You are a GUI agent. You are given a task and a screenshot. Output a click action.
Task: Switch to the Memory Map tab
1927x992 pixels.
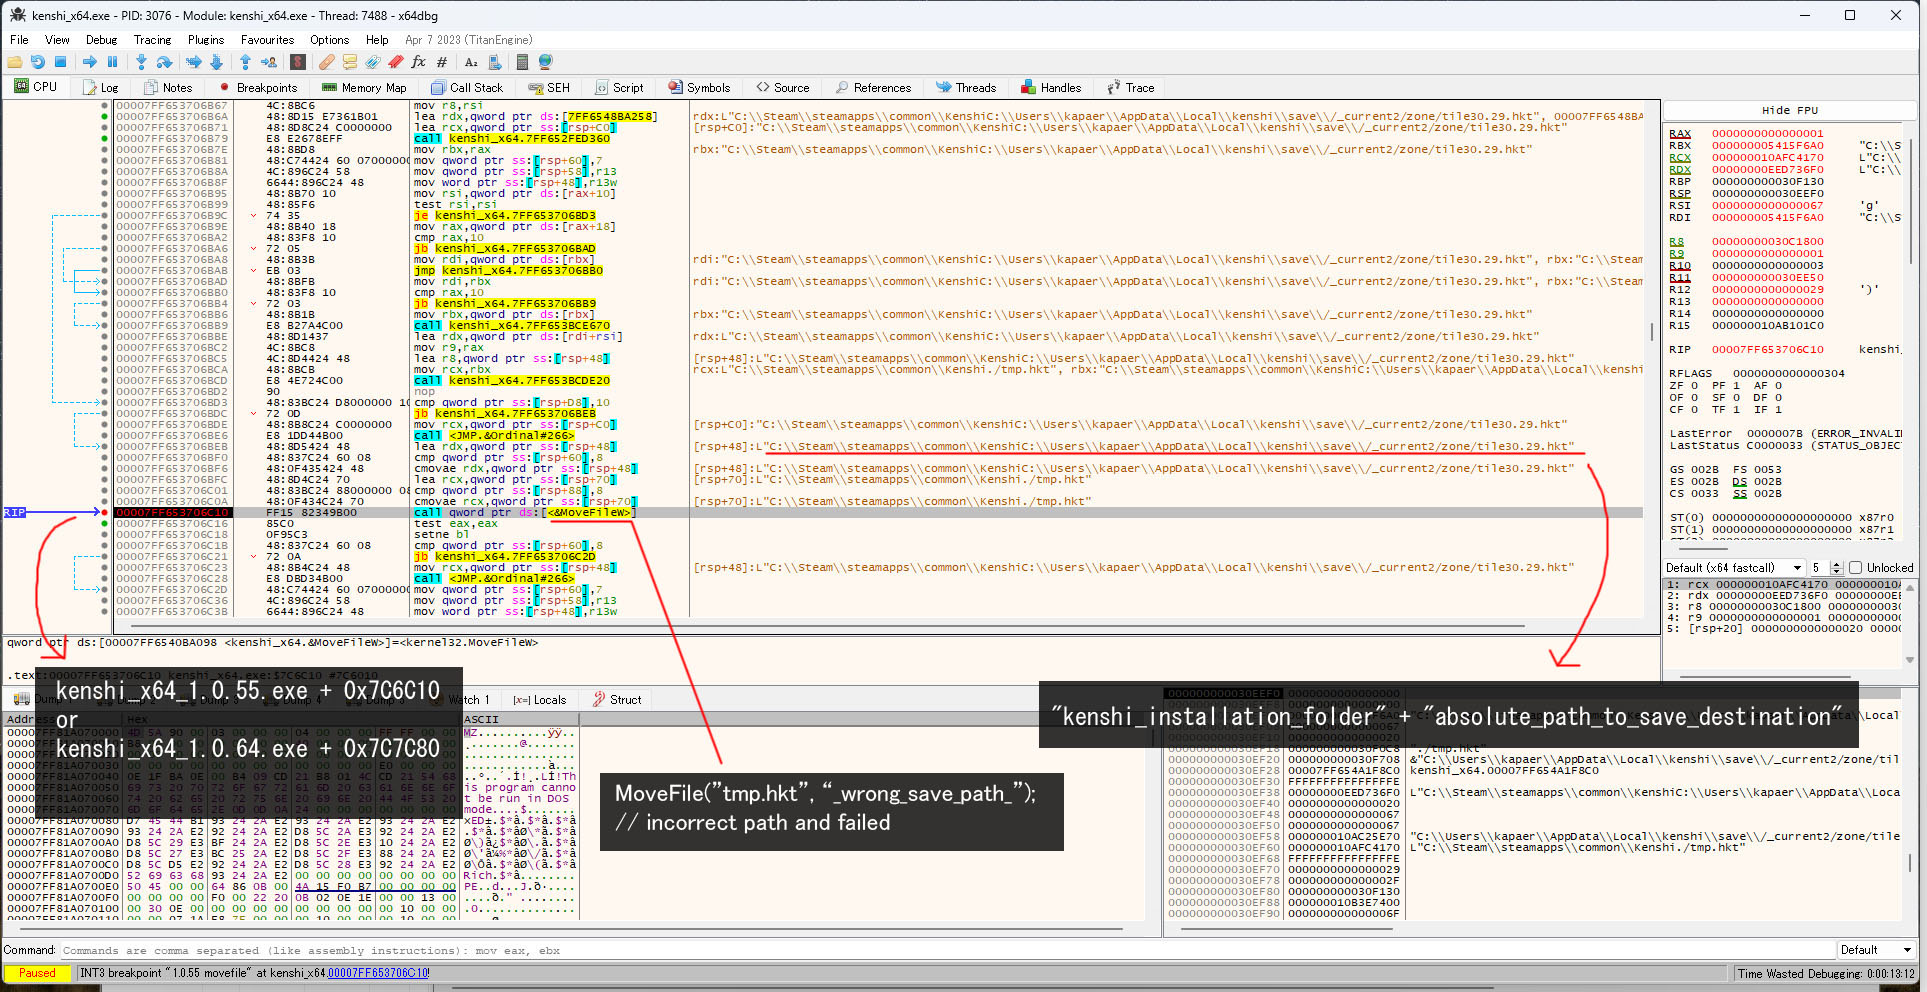pyautogui.click(x=364, y=88)
